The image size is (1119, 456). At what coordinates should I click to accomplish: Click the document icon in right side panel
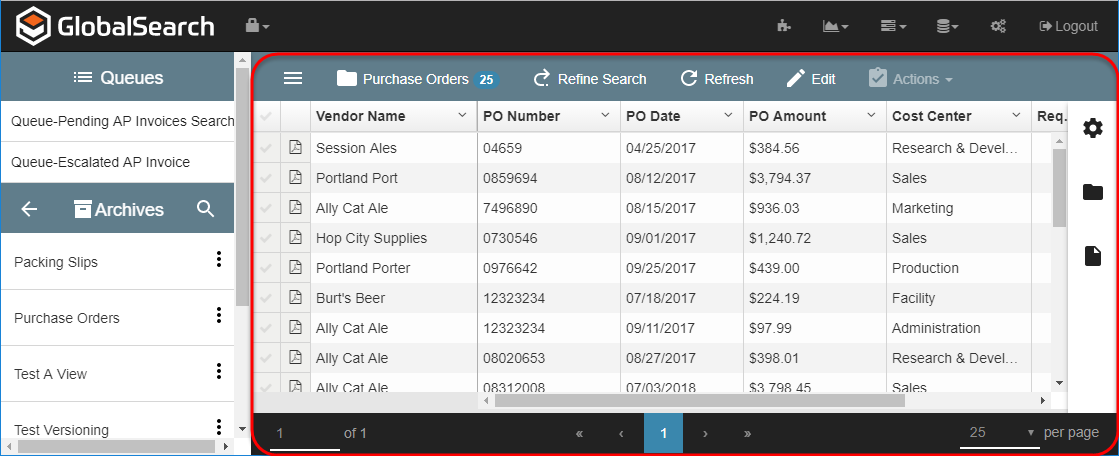coord(1093,257)
